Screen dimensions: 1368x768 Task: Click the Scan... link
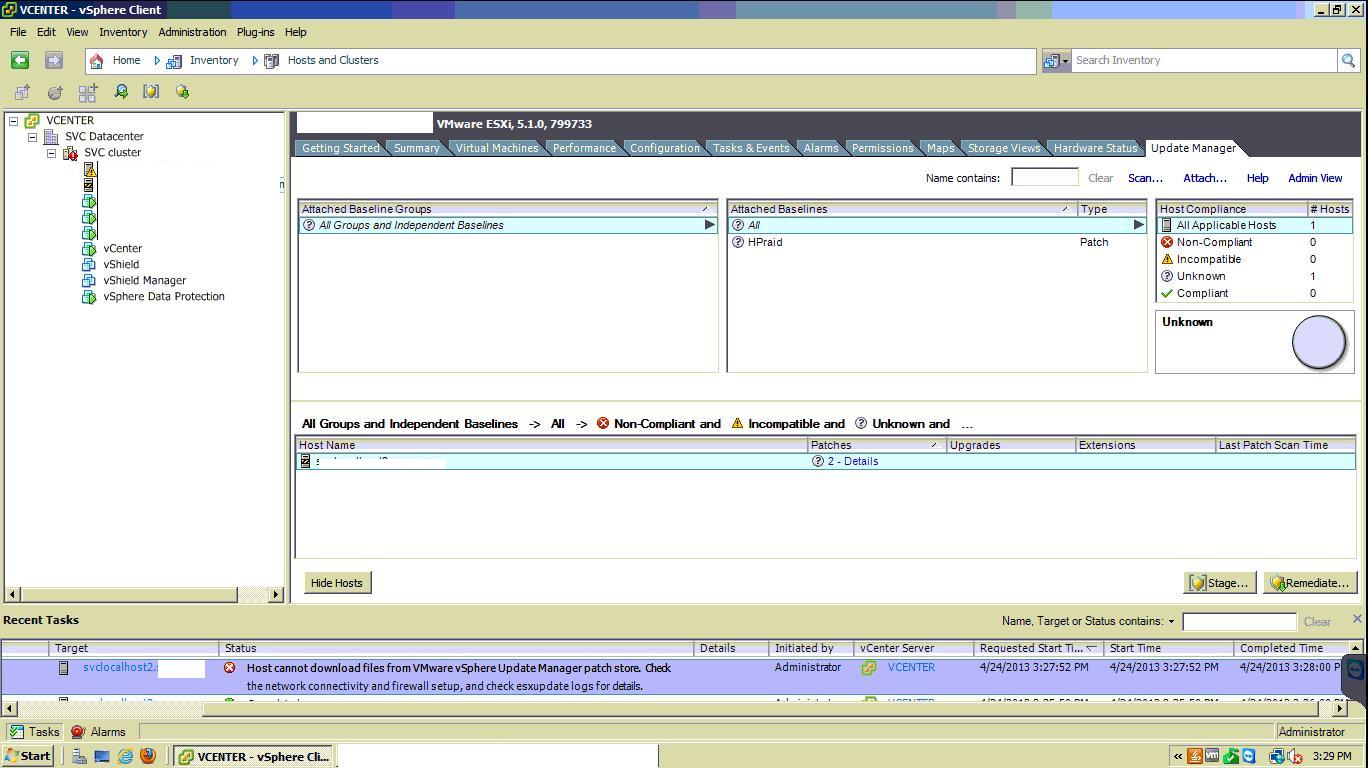tap(1145, 178)
